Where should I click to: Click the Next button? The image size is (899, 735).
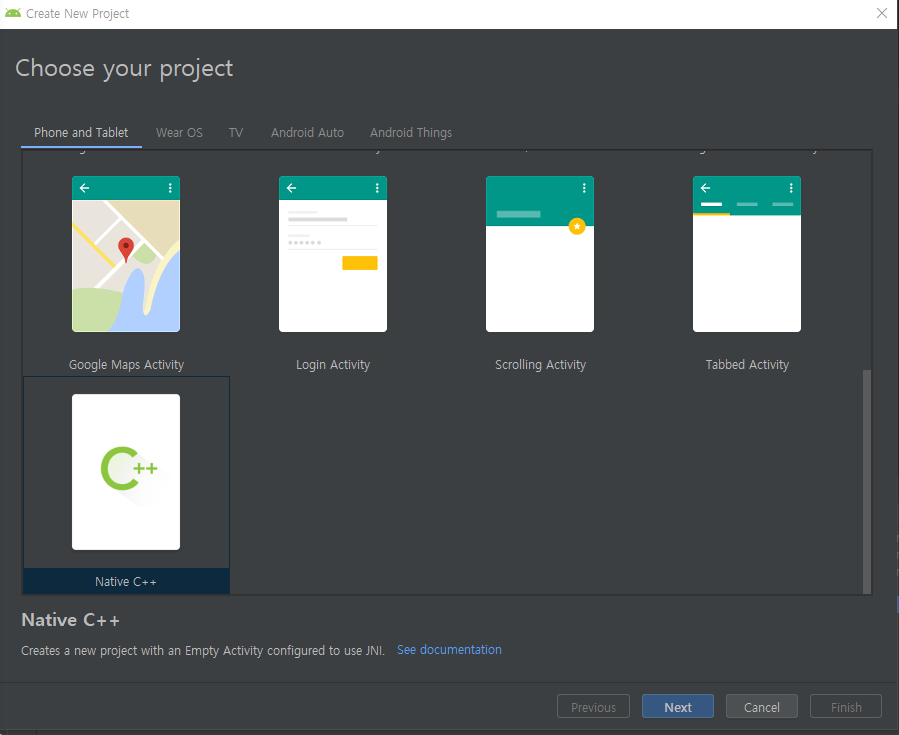(x=678, y=707)
